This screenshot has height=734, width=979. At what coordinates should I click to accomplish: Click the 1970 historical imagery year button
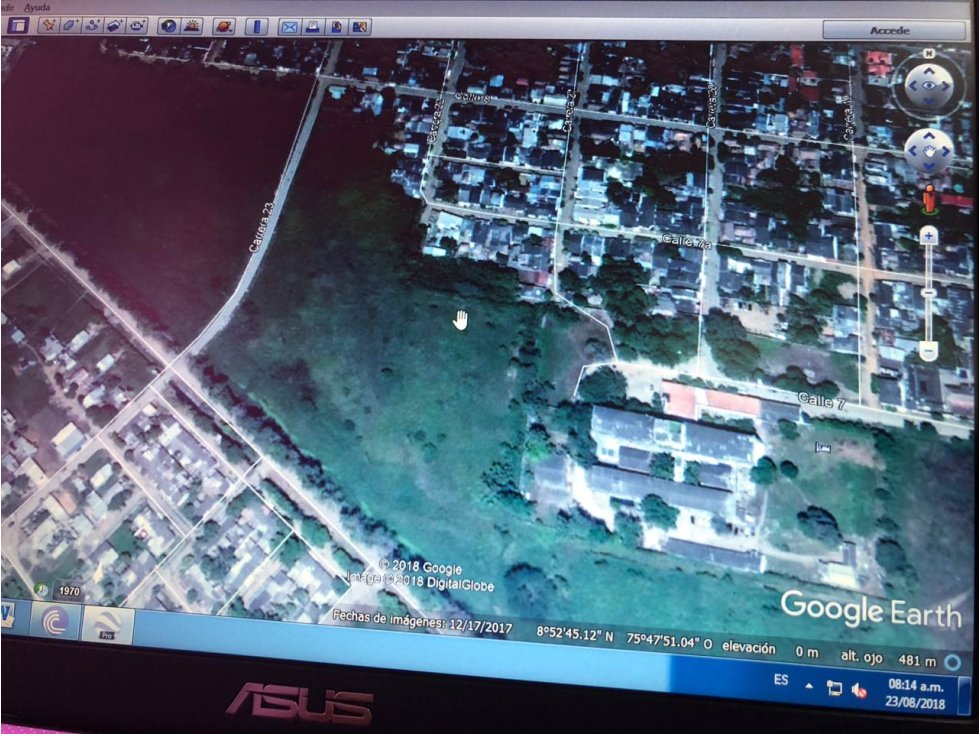point(69,590)
